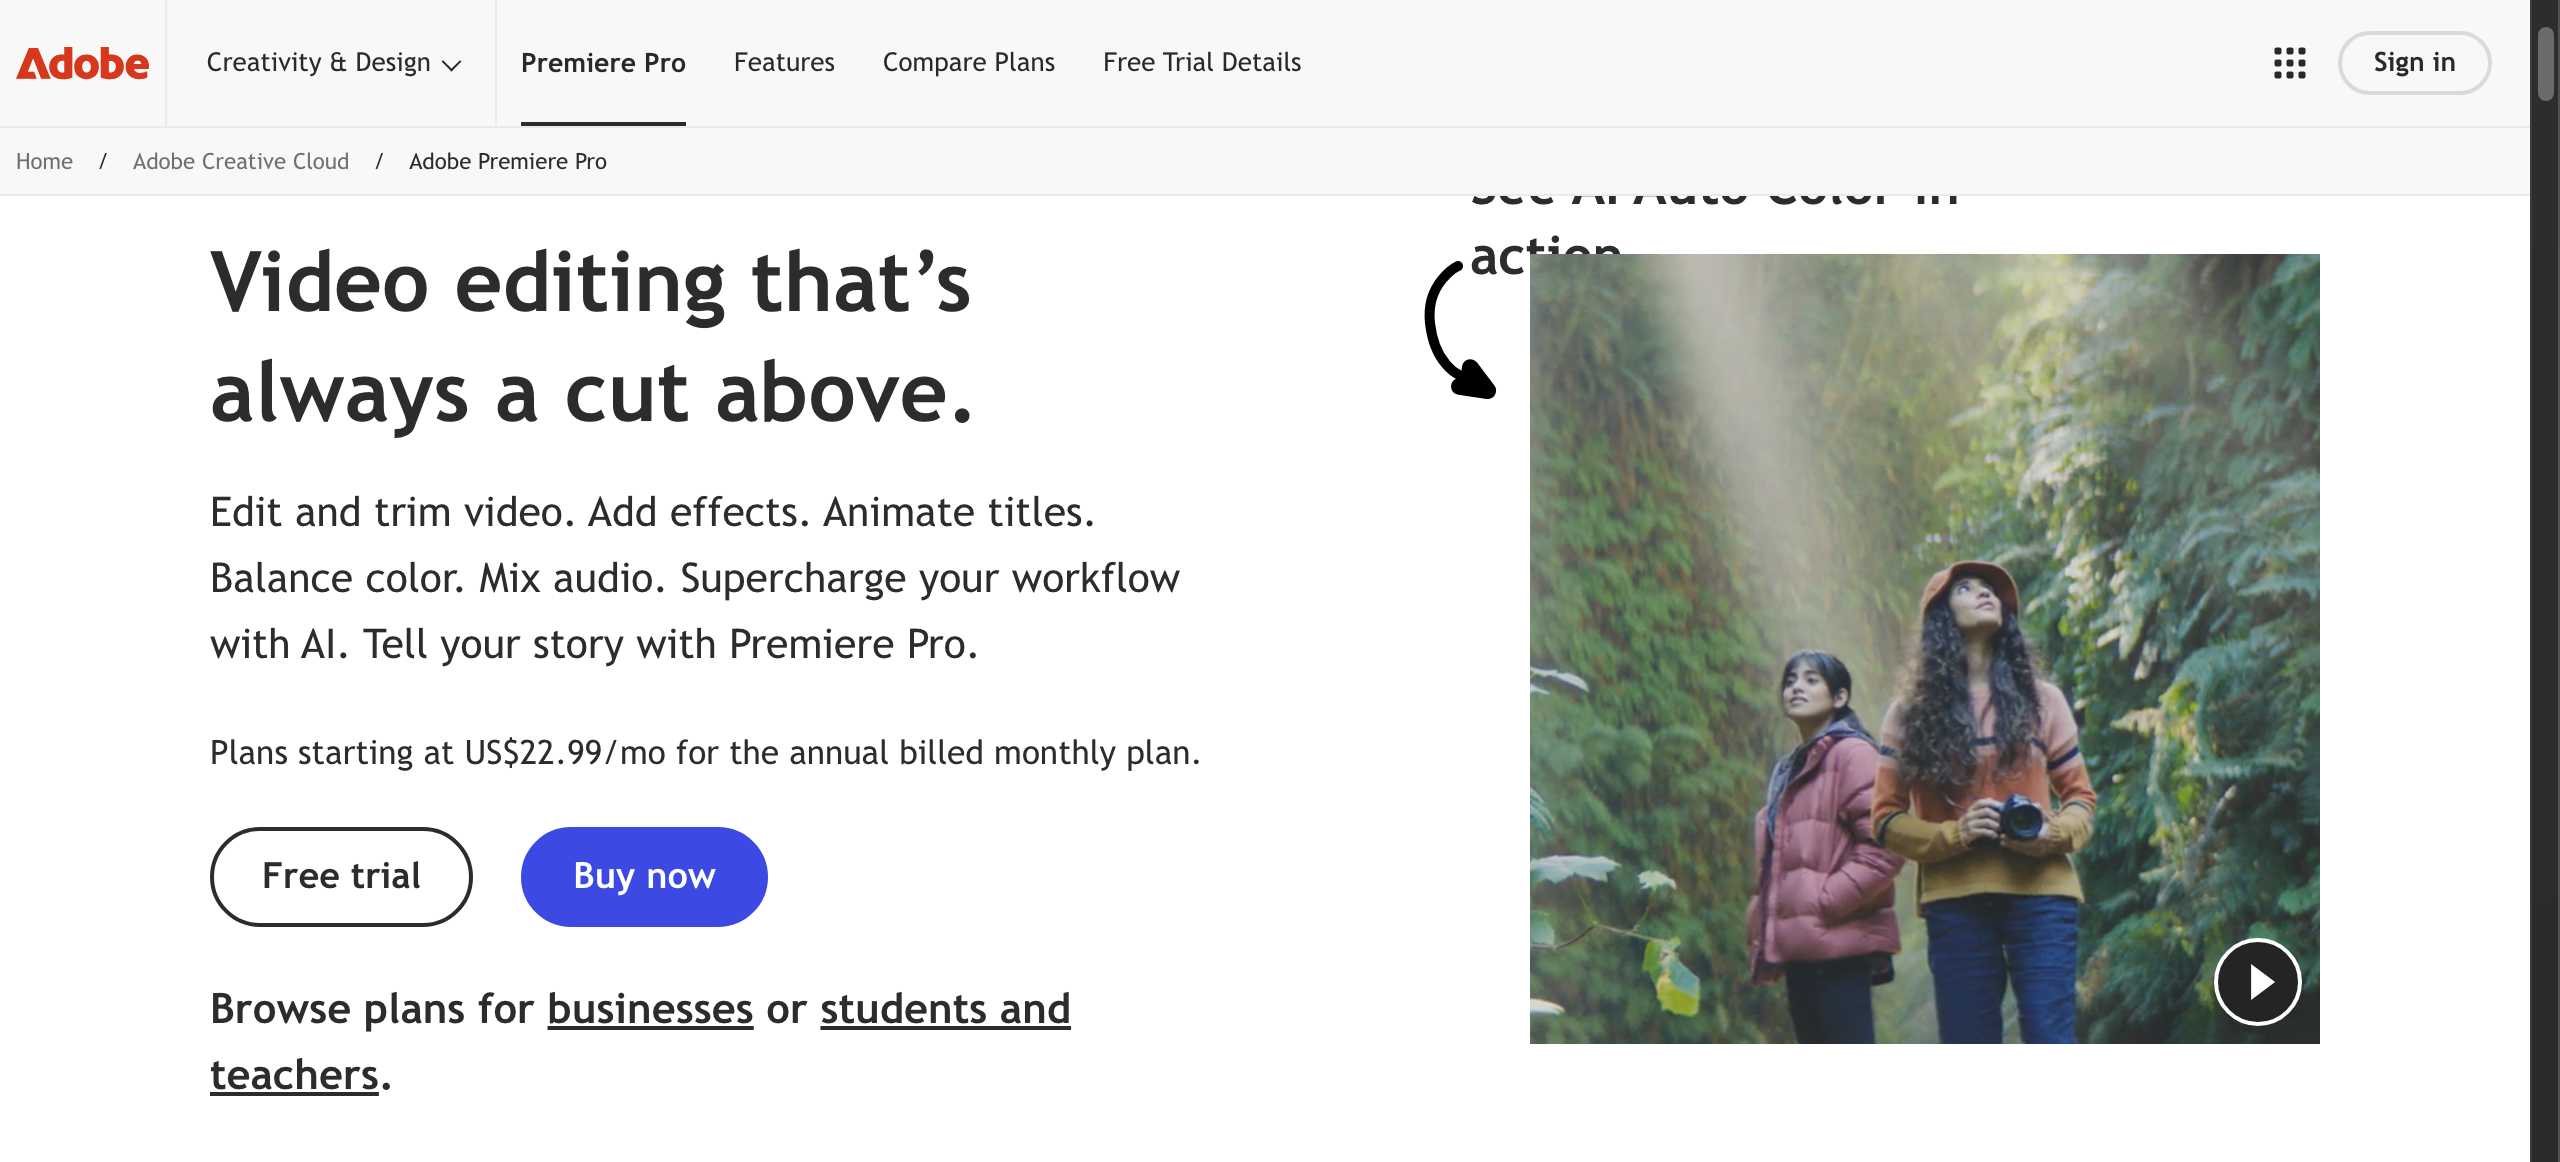
Task: Click Adobe Premiere Pro breadcrumb
Action: 507,161
